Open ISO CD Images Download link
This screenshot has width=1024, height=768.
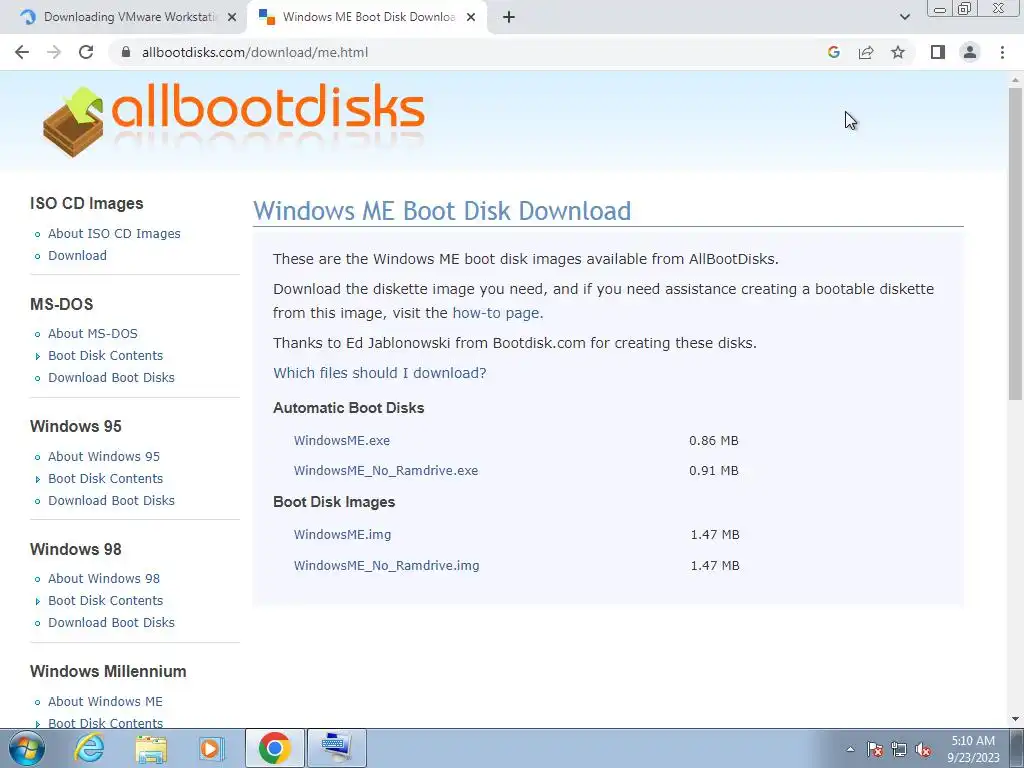[x=77, y=255]
